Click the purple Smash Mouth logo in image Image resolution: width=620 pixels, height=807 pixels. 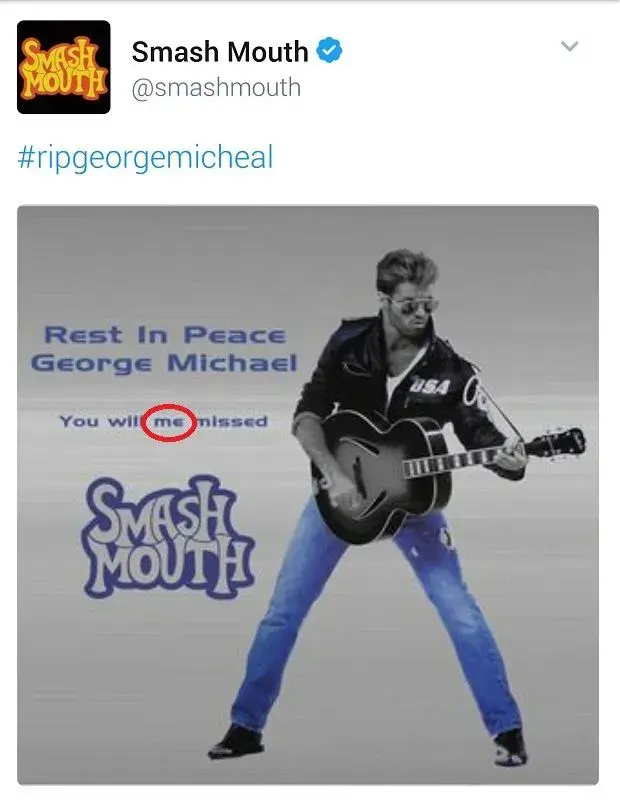coord(169,537)
